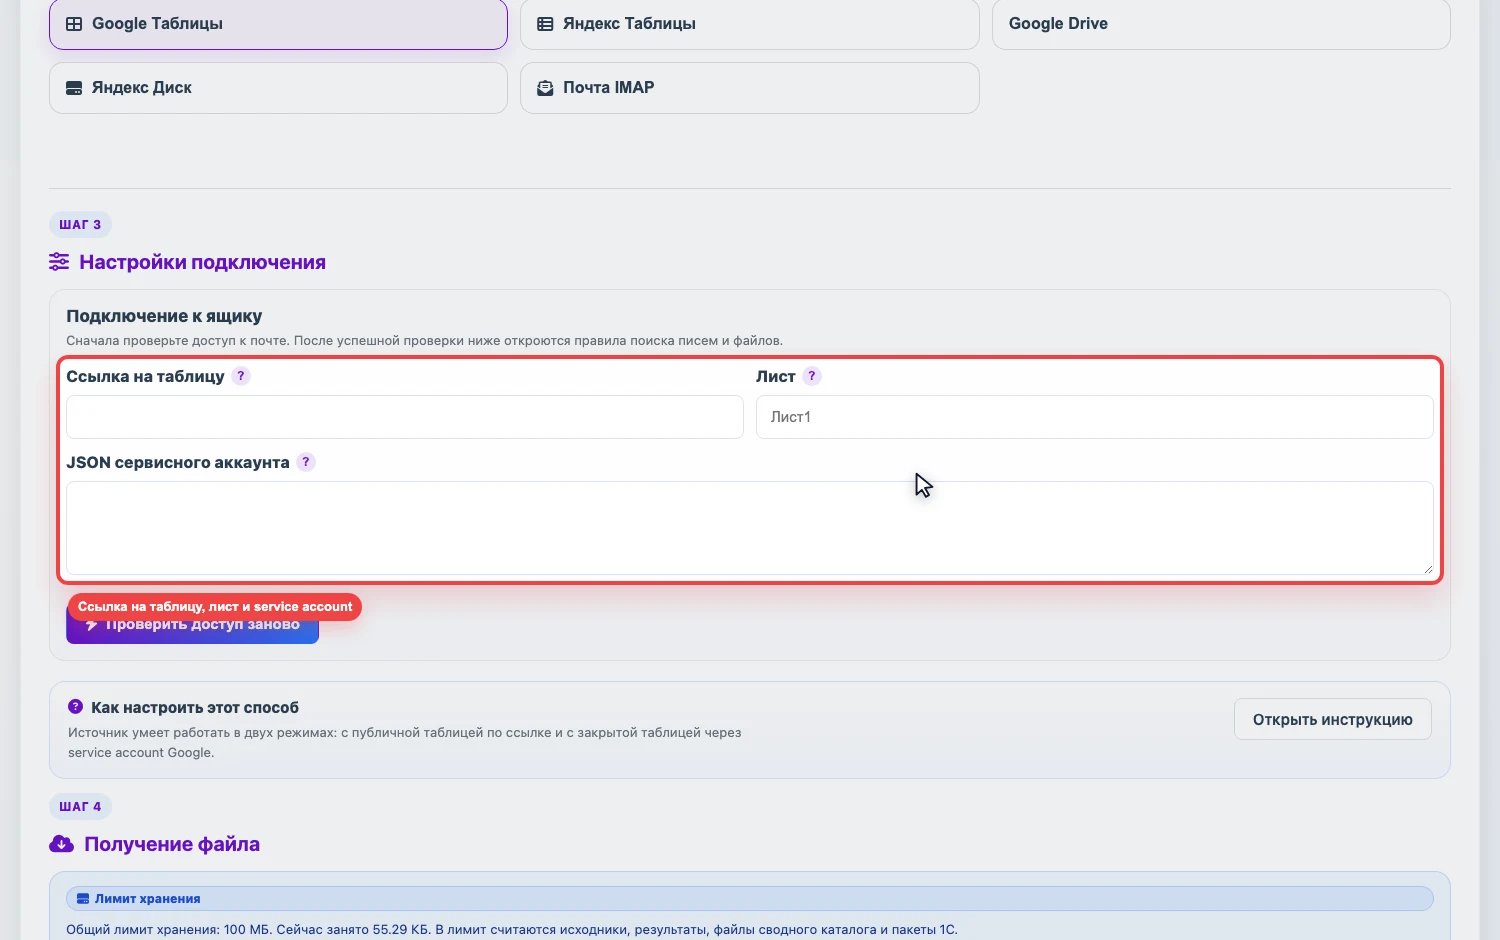1500x940 pixels.
Task: Click the cloud download icon by Получение файла
Action: click(61, 844)
